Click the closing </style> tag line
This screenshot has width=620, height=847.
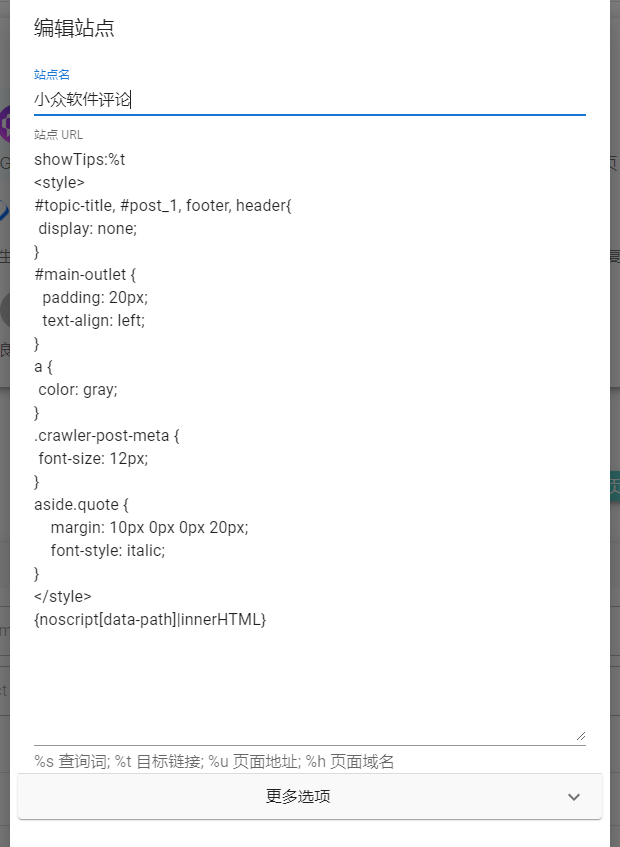pyautogui.click(x=63, y=597)
